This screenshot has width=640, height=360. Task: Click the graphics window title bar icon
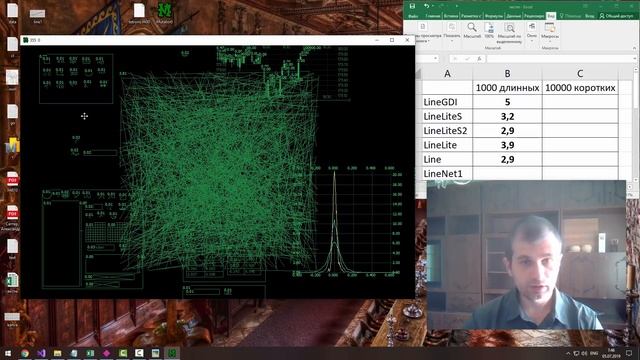26,40
